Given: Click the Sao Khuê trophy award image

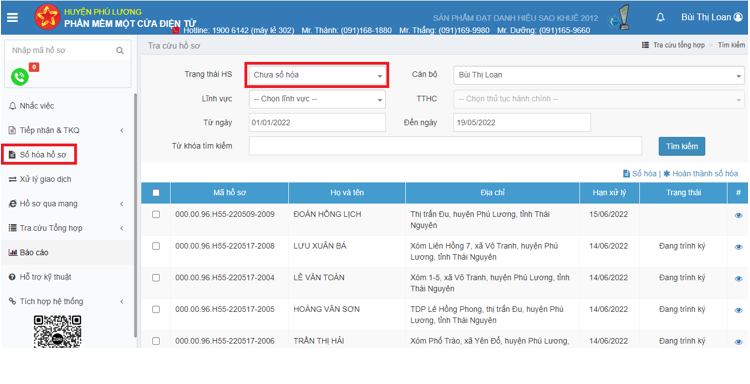Looking at the screenshot, I should 619,18.
